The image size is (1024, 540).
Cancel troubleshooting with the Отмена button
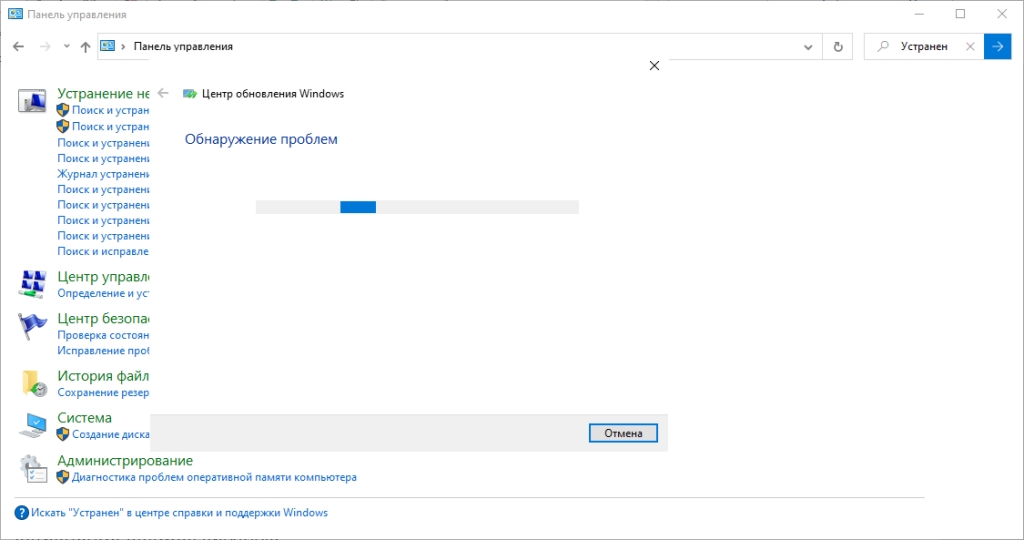[623, 433]
